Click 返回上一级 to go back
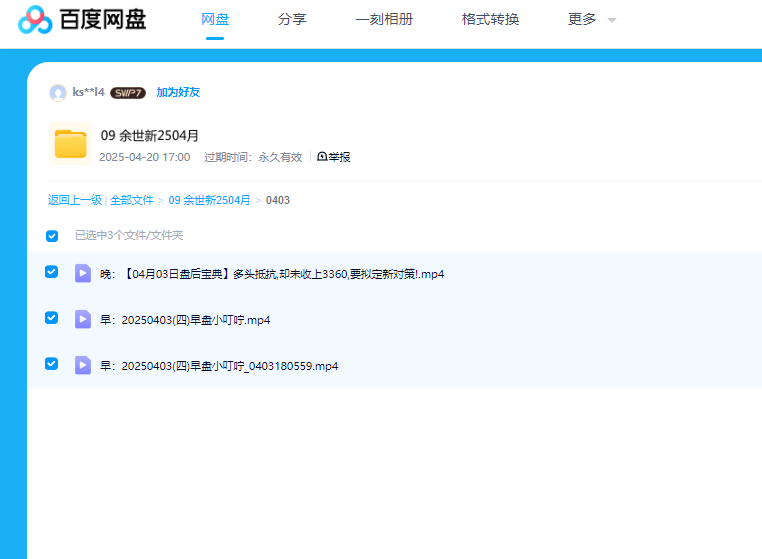Screen dimensions: 762x559 click(x=75, y=200)
